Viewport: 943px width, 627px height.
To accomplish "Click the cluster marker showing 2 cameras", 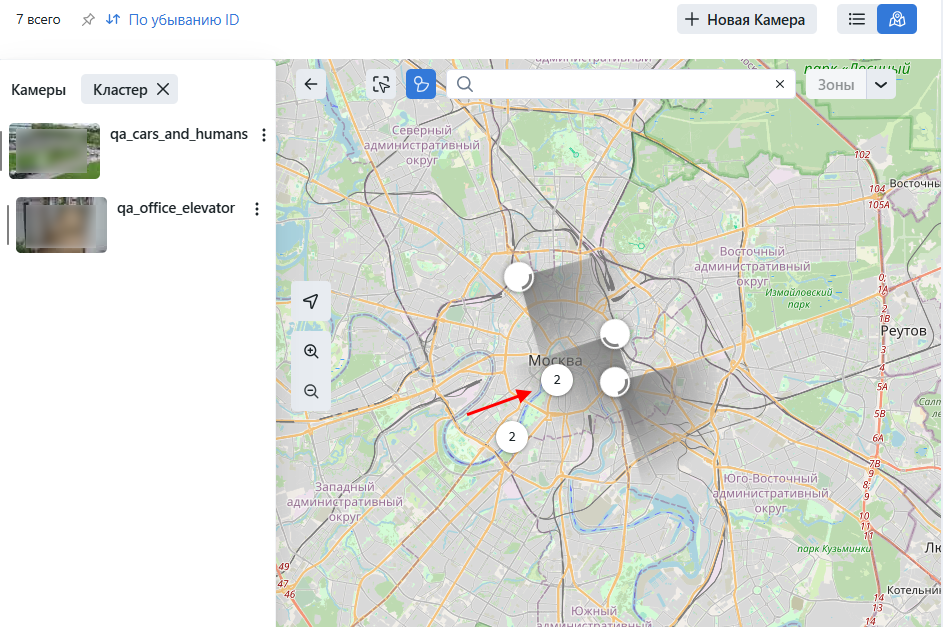I will [557, 380].
